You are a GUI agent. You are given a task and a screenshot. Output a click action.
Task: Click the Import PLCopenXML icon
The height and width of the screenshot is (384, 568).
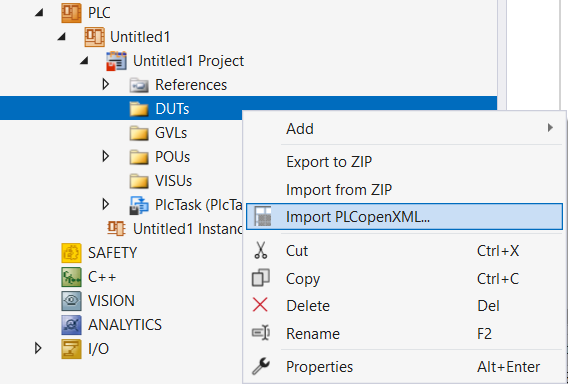tap(263, 217)
